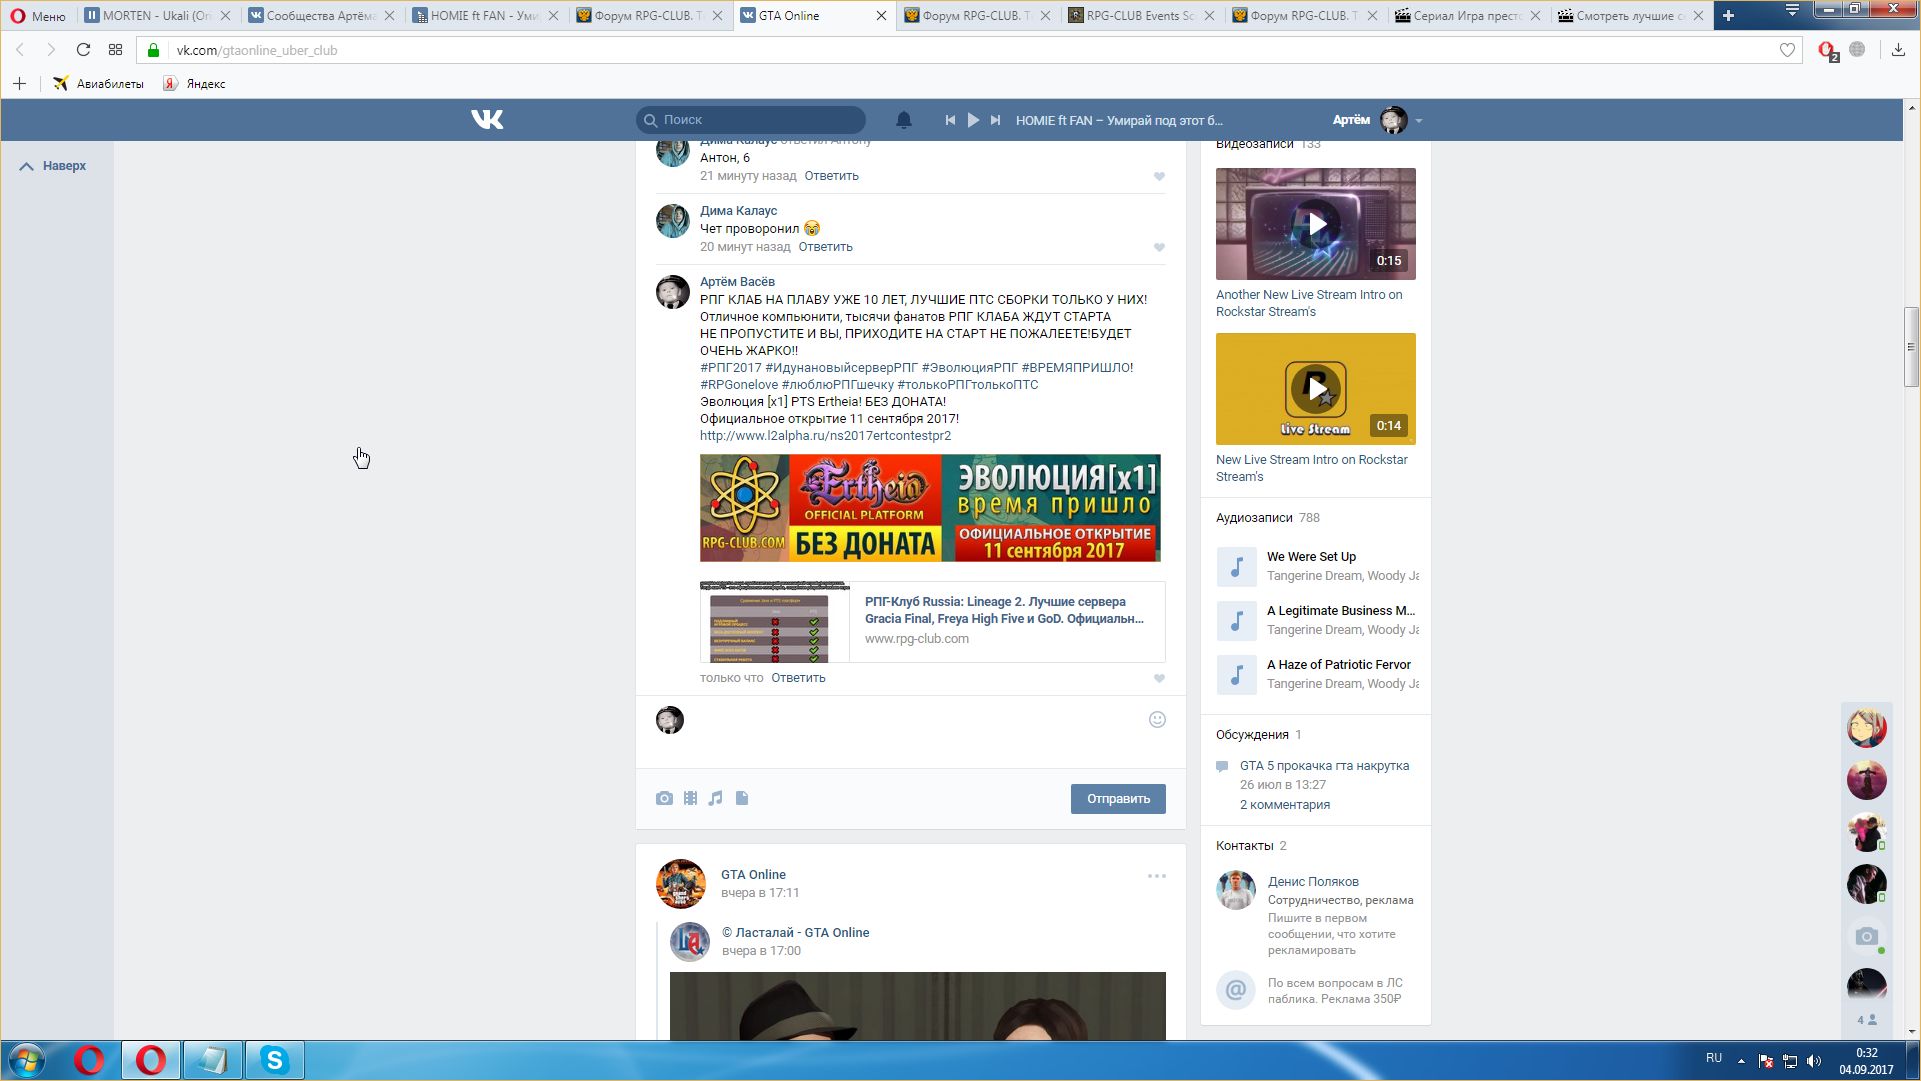Open the GTA Online post options menu
Image resolution: width=1921 pixels, height=1081 pixels.
pyautogui.click(x=1157, y=876)
